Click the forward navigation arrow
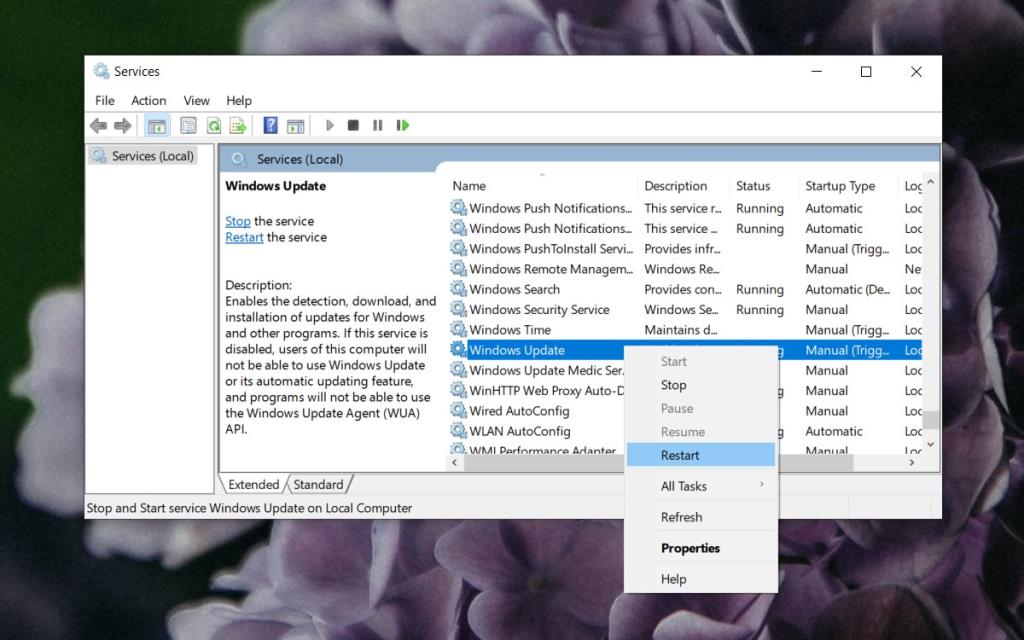1024x640 pixels. (x=122, y=125)
